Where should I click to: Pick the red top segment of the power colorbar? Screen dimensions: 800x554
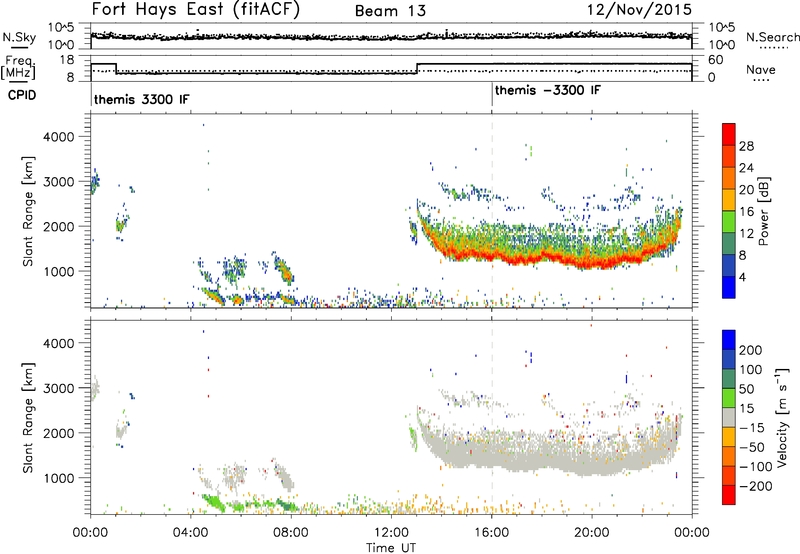[x=729, y=134]
